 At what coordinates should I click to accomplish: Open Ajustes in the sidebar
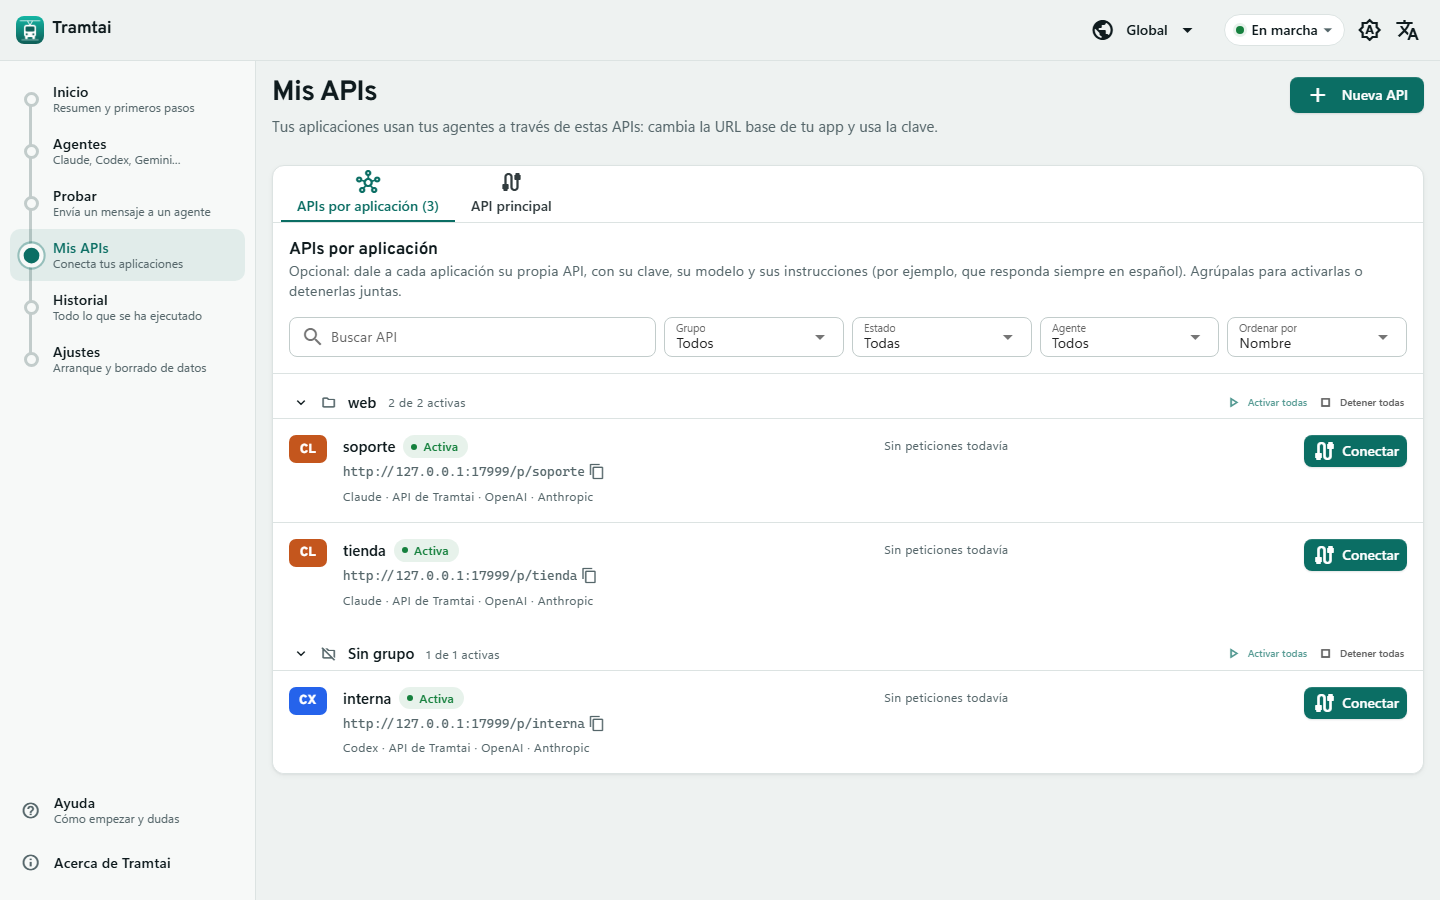pos(127,359)
